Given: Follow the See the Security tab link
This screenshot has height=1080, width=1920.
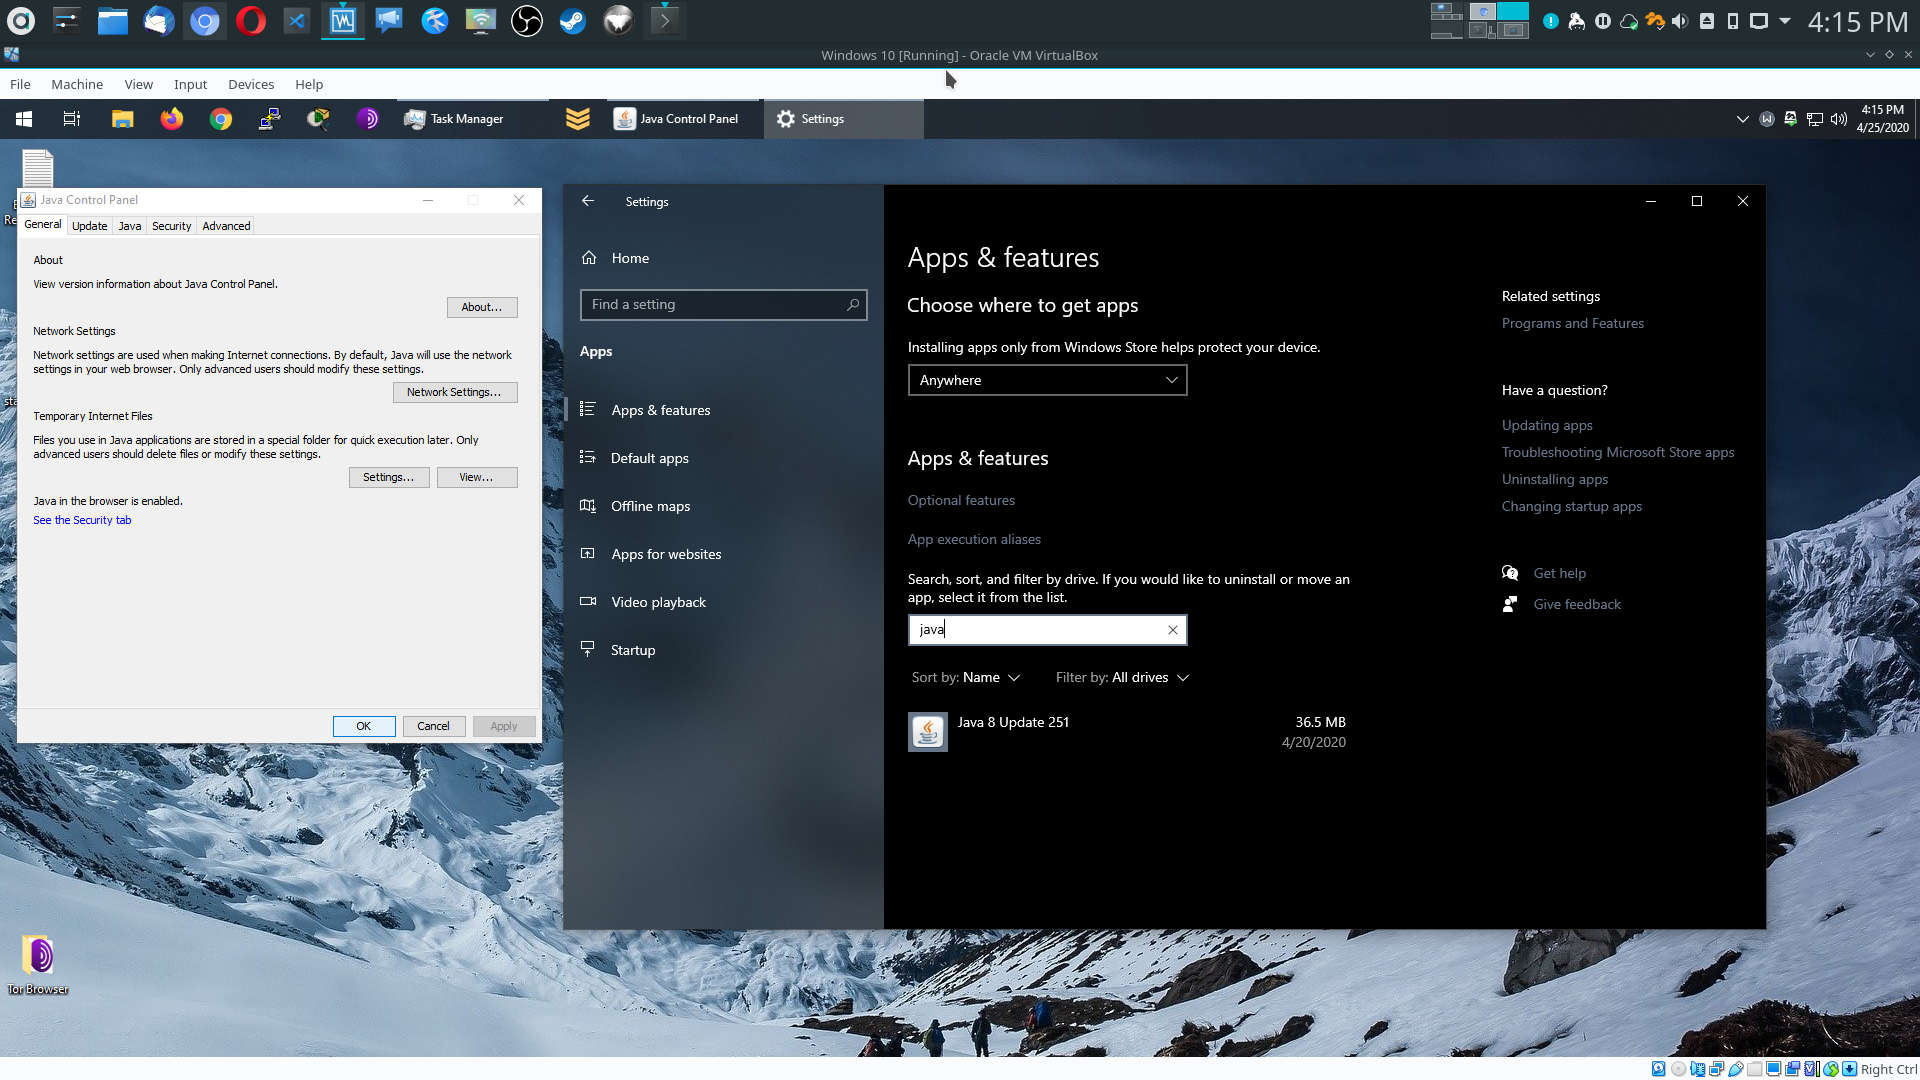Looking at the screenshot, I should 82,521.
